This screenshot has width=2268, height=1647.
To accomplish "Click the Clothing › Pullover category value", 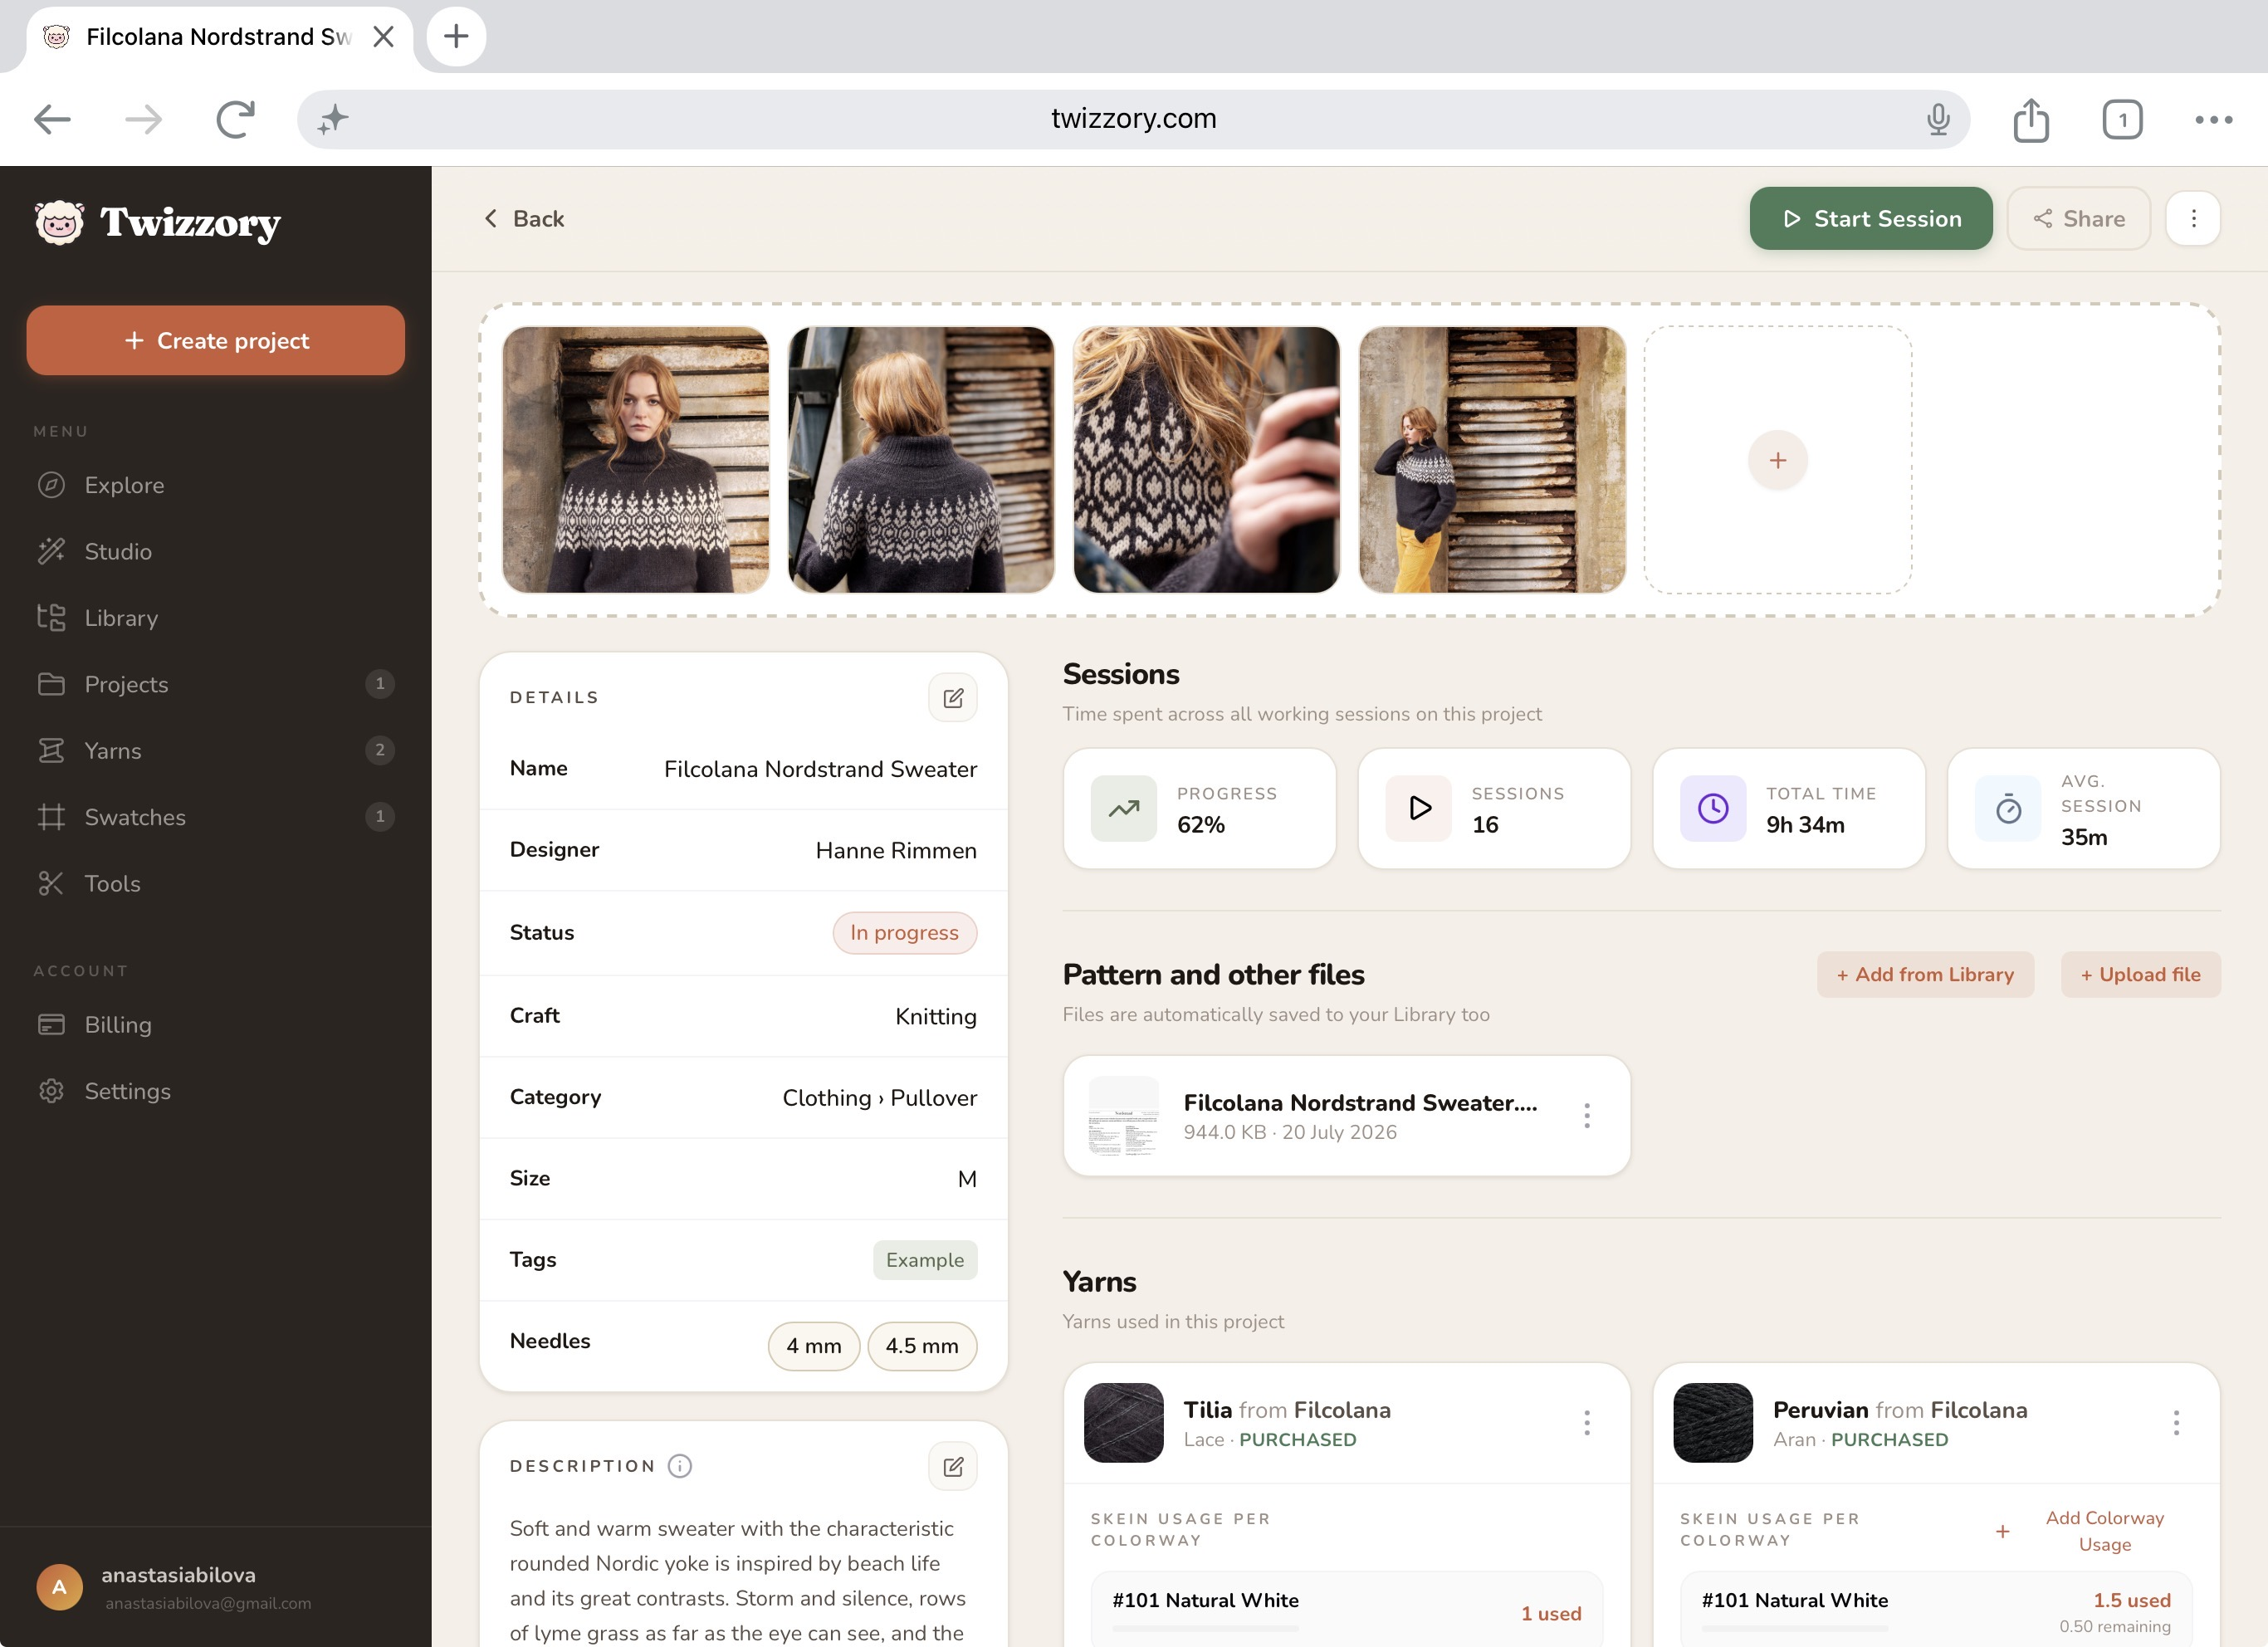I will [880, 1098].
